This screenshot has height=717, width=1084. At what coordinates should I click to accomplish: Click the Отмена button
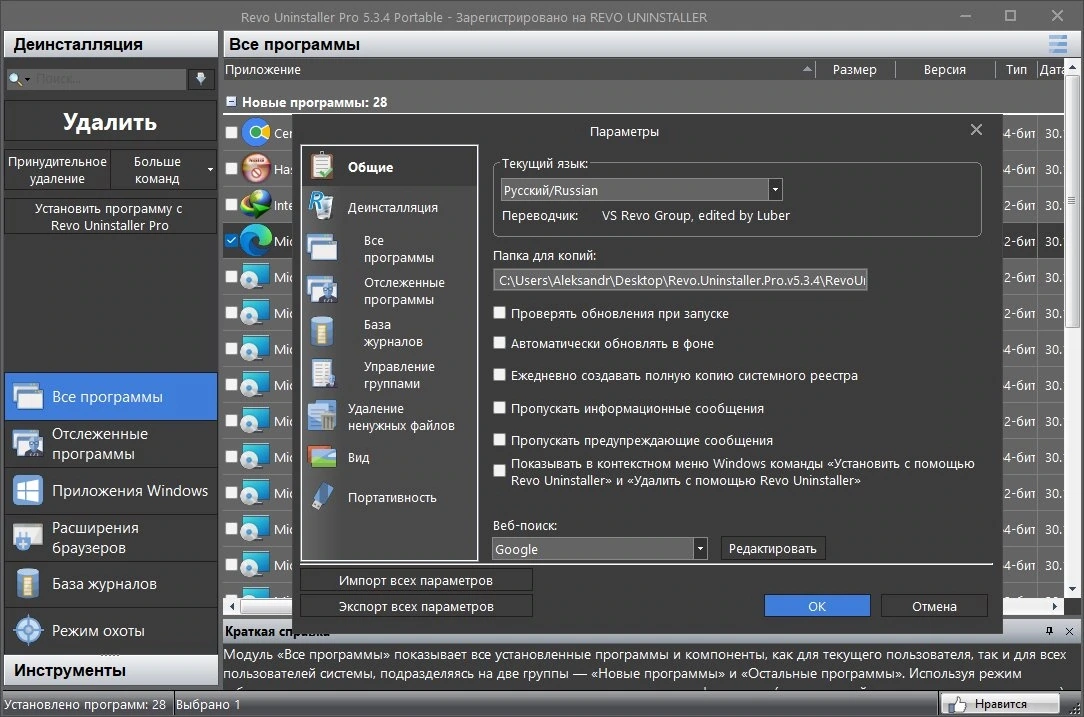[934, 606]
